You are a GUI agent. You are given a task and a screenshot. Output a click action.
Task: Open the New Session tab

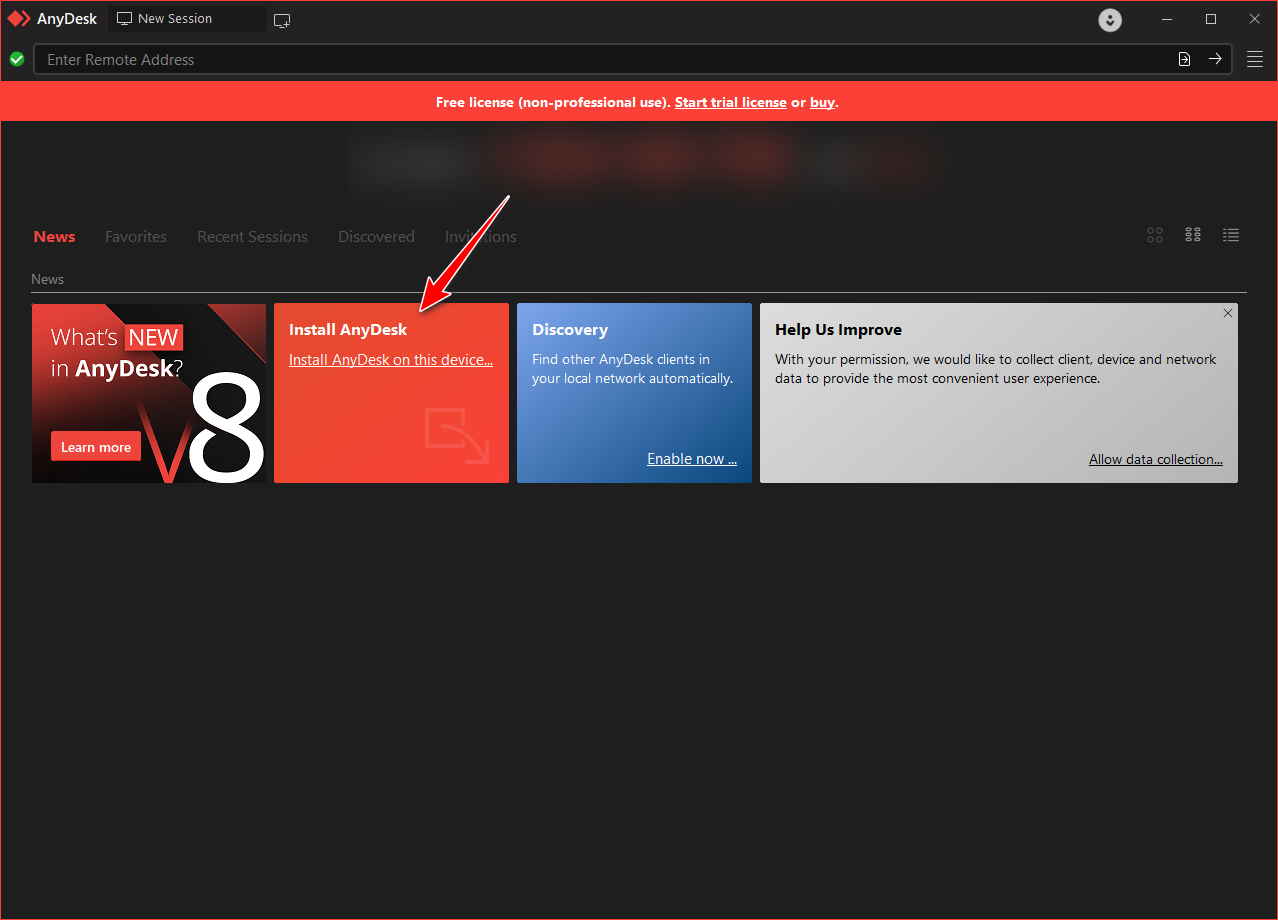pyautogui.click(x=187, y=19)
